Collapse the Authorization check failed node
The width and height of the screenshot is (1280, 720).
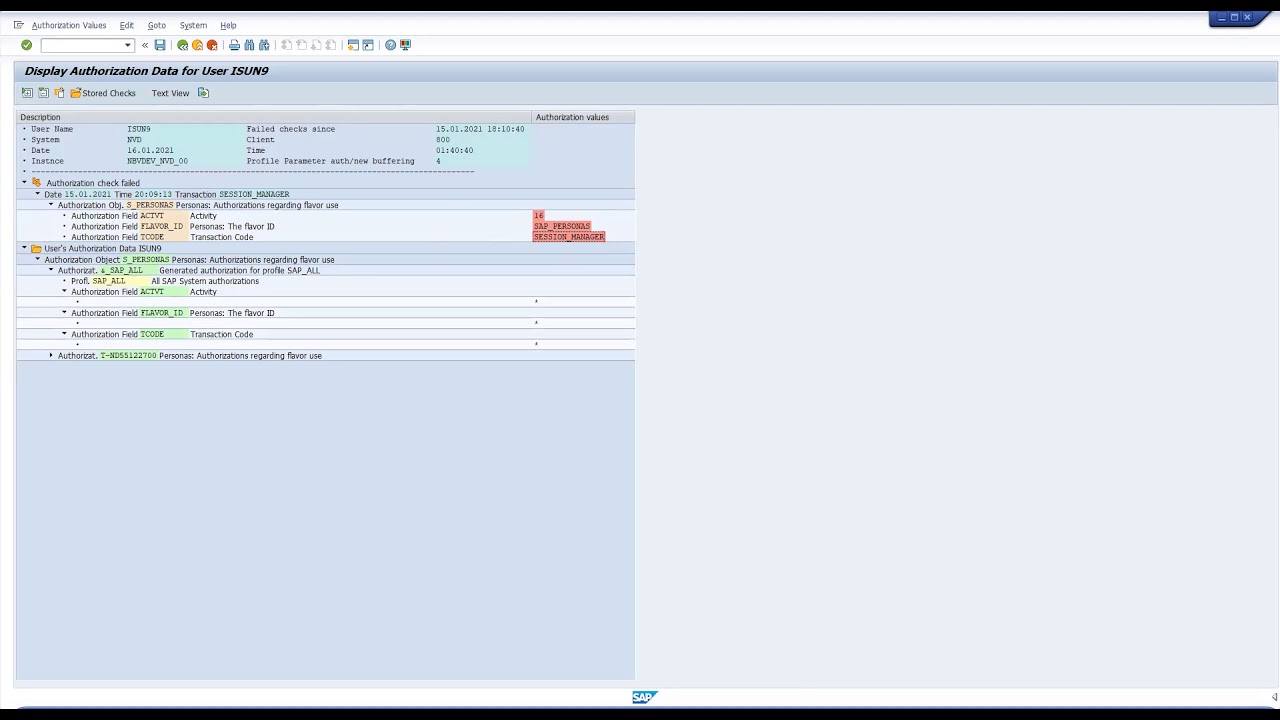(24, 183)
